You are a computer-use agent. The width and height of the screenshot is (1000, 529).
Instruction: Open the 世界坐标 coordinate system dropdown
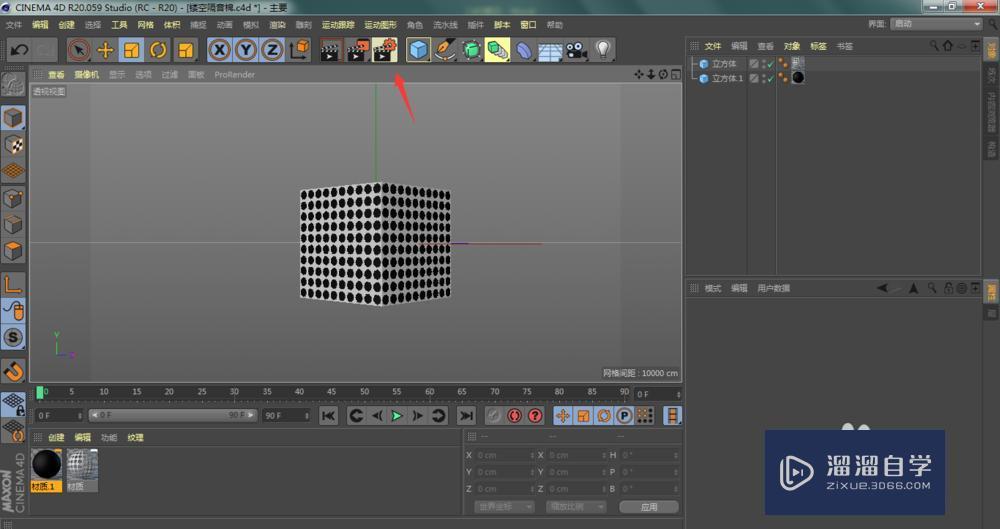507,507
